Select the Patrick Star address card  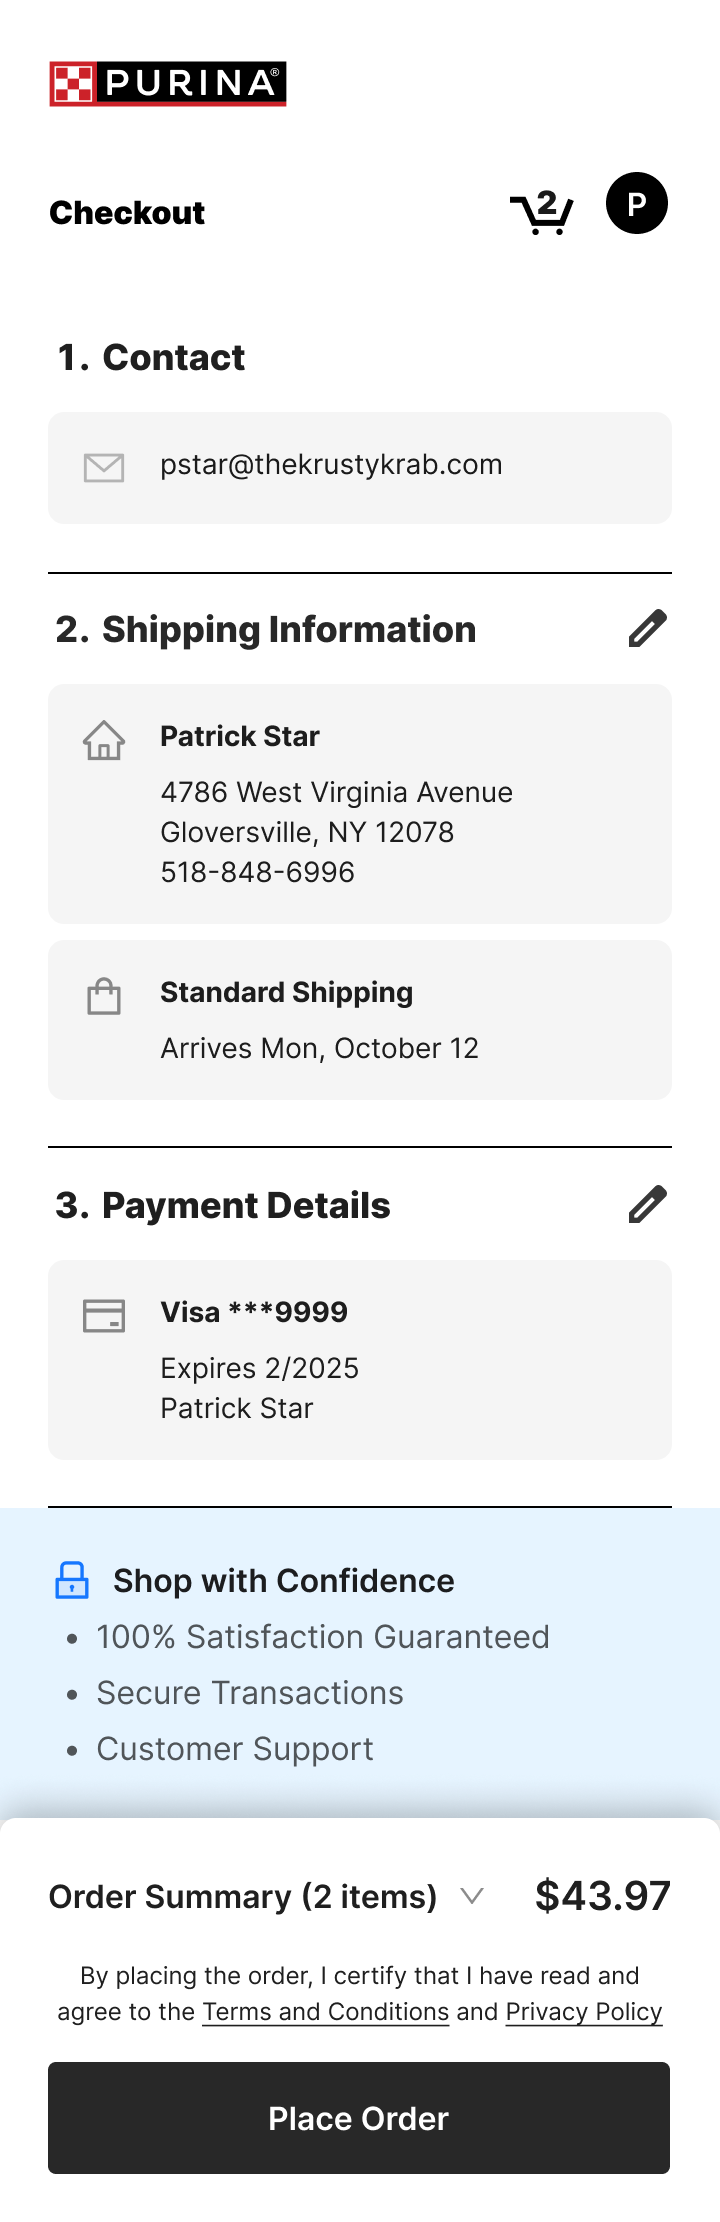click(360, 804)
